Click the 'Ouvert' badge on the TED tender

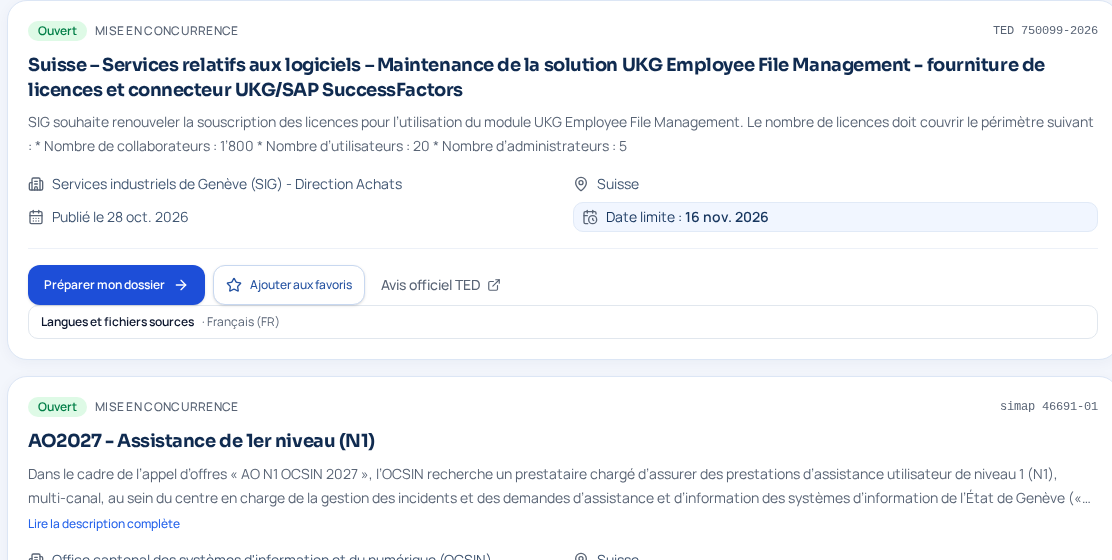(57, 31)
